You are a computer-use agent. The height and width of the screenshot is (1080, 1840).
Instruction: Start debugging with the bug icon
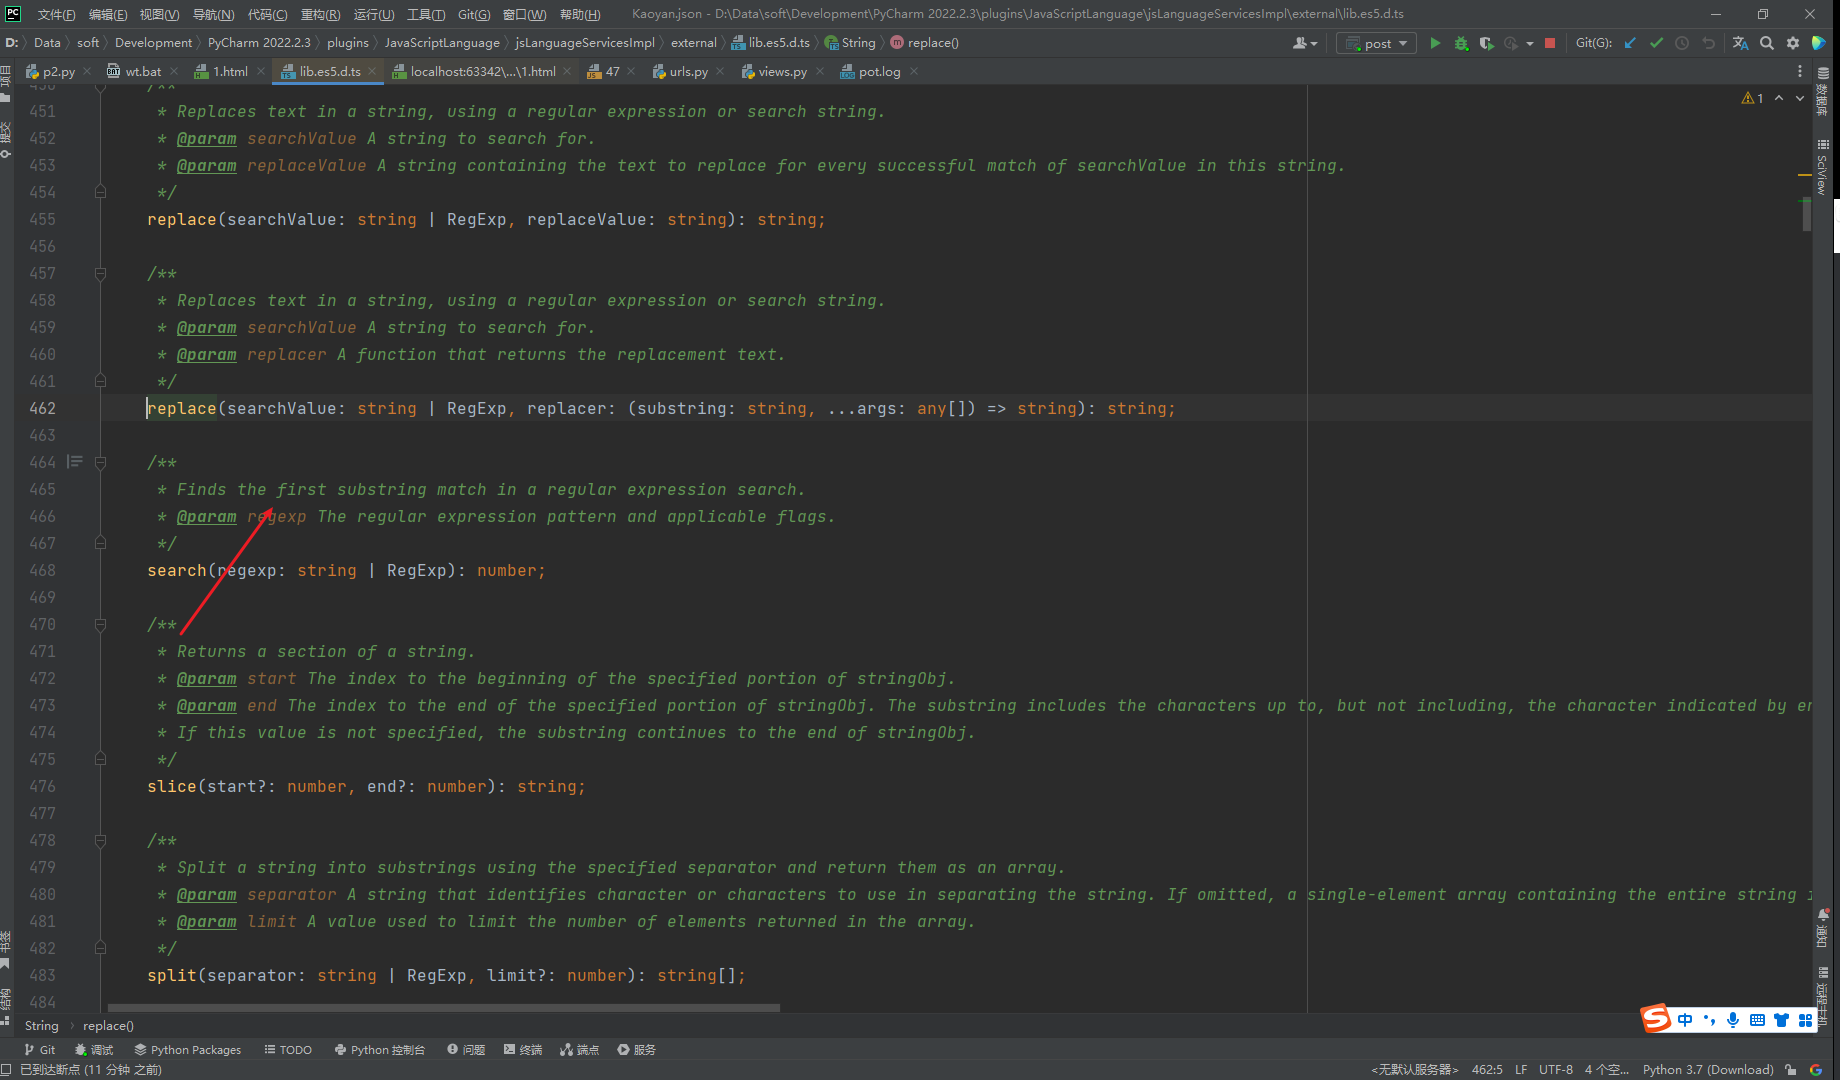(x=1461, y=43)
